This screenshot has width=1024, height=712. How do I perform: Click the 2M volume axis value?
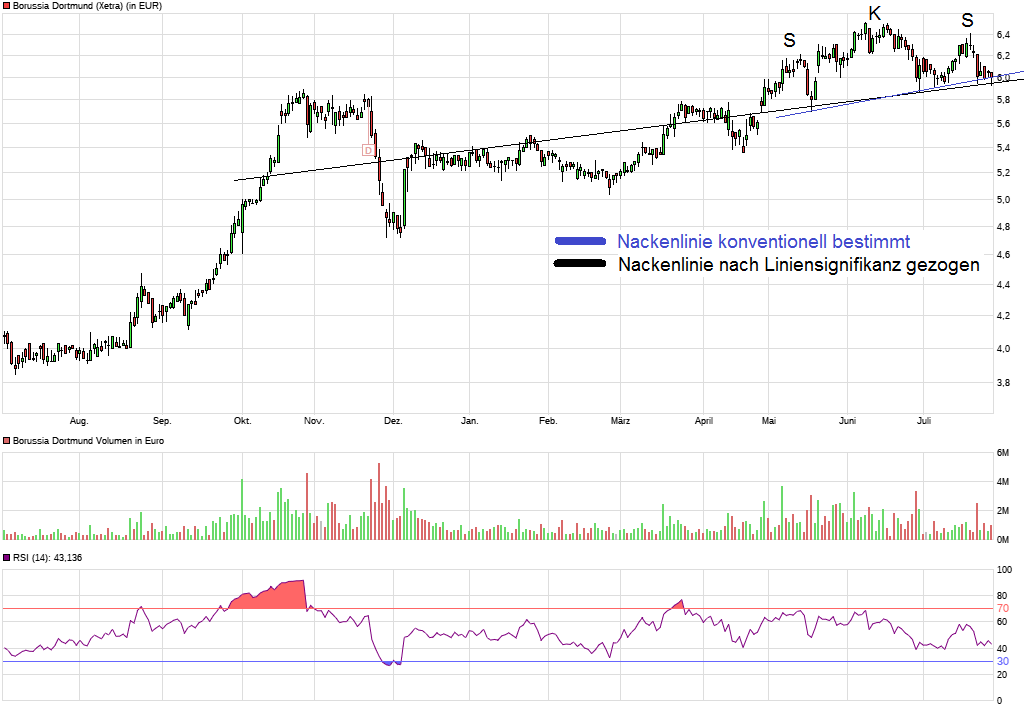pyautogui.click(x=1002, y=511)
